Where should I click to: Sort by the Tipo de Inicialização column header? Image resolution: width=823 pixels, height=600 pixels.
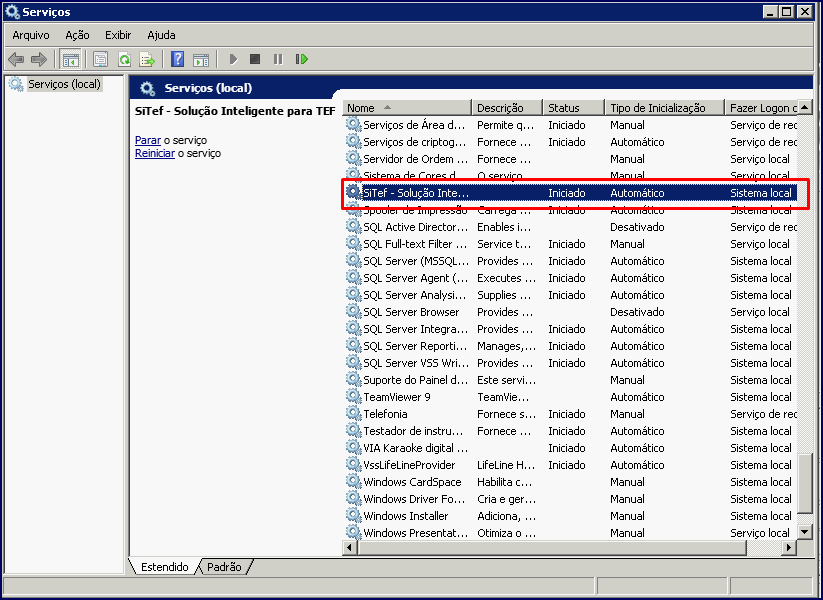tap(664, 108)
